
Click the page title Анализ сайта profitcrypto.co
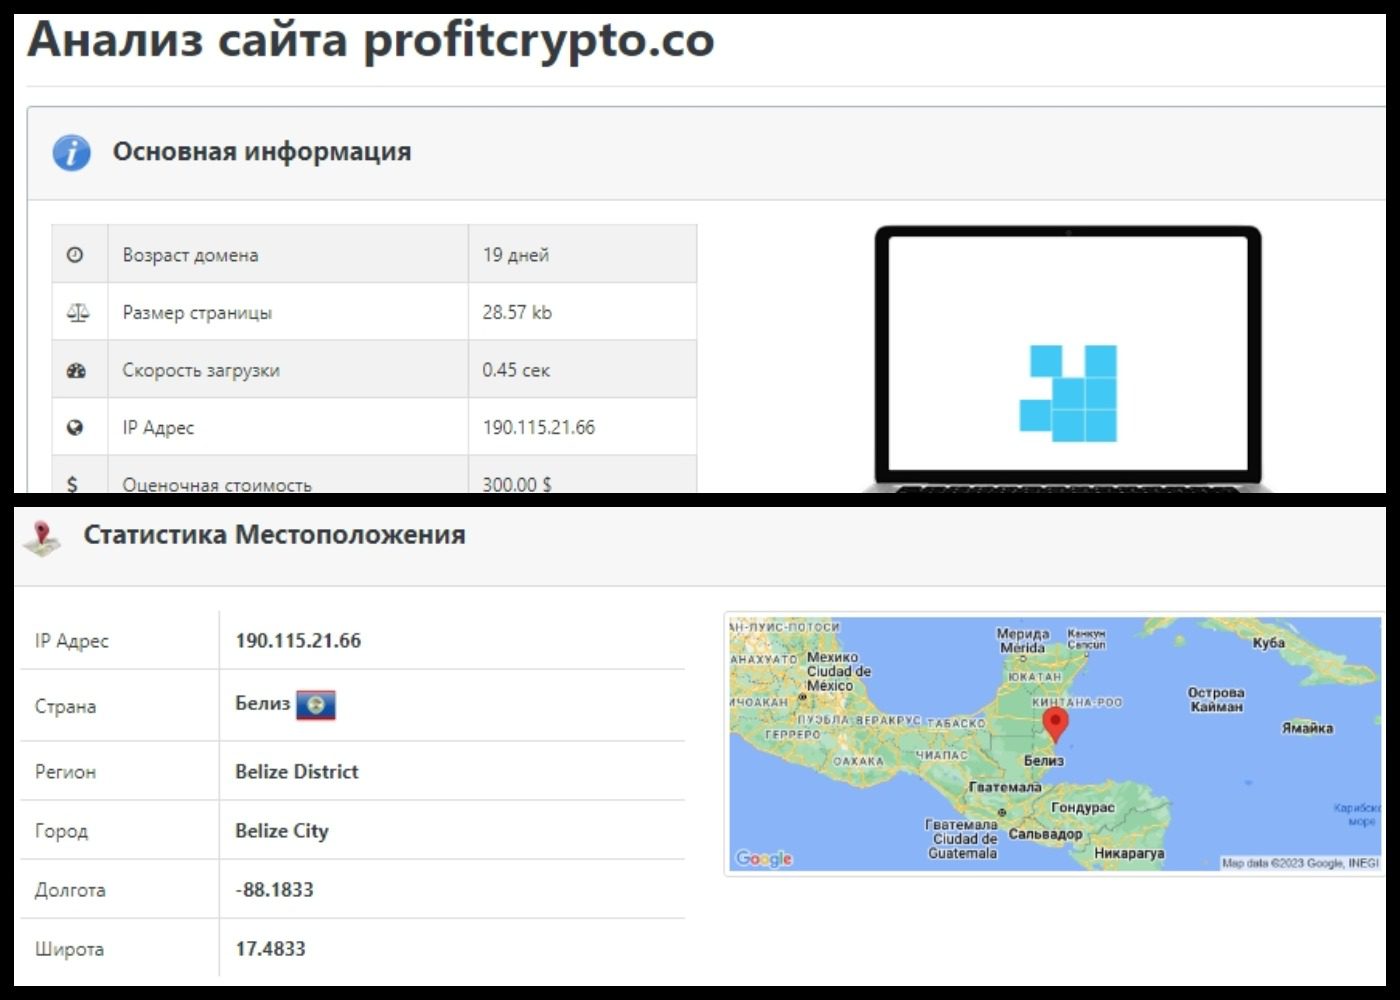(x=371, y=41)
